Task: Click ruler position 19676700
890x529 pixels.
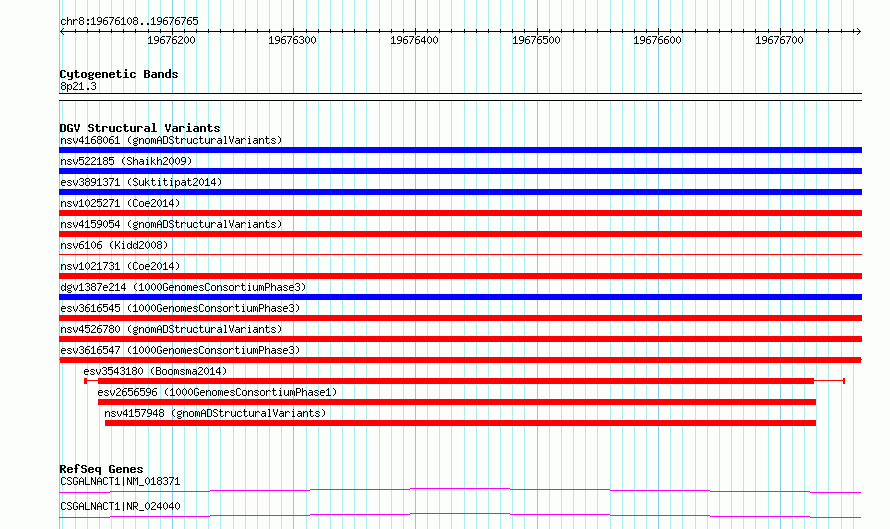Action: click(779, 40)
